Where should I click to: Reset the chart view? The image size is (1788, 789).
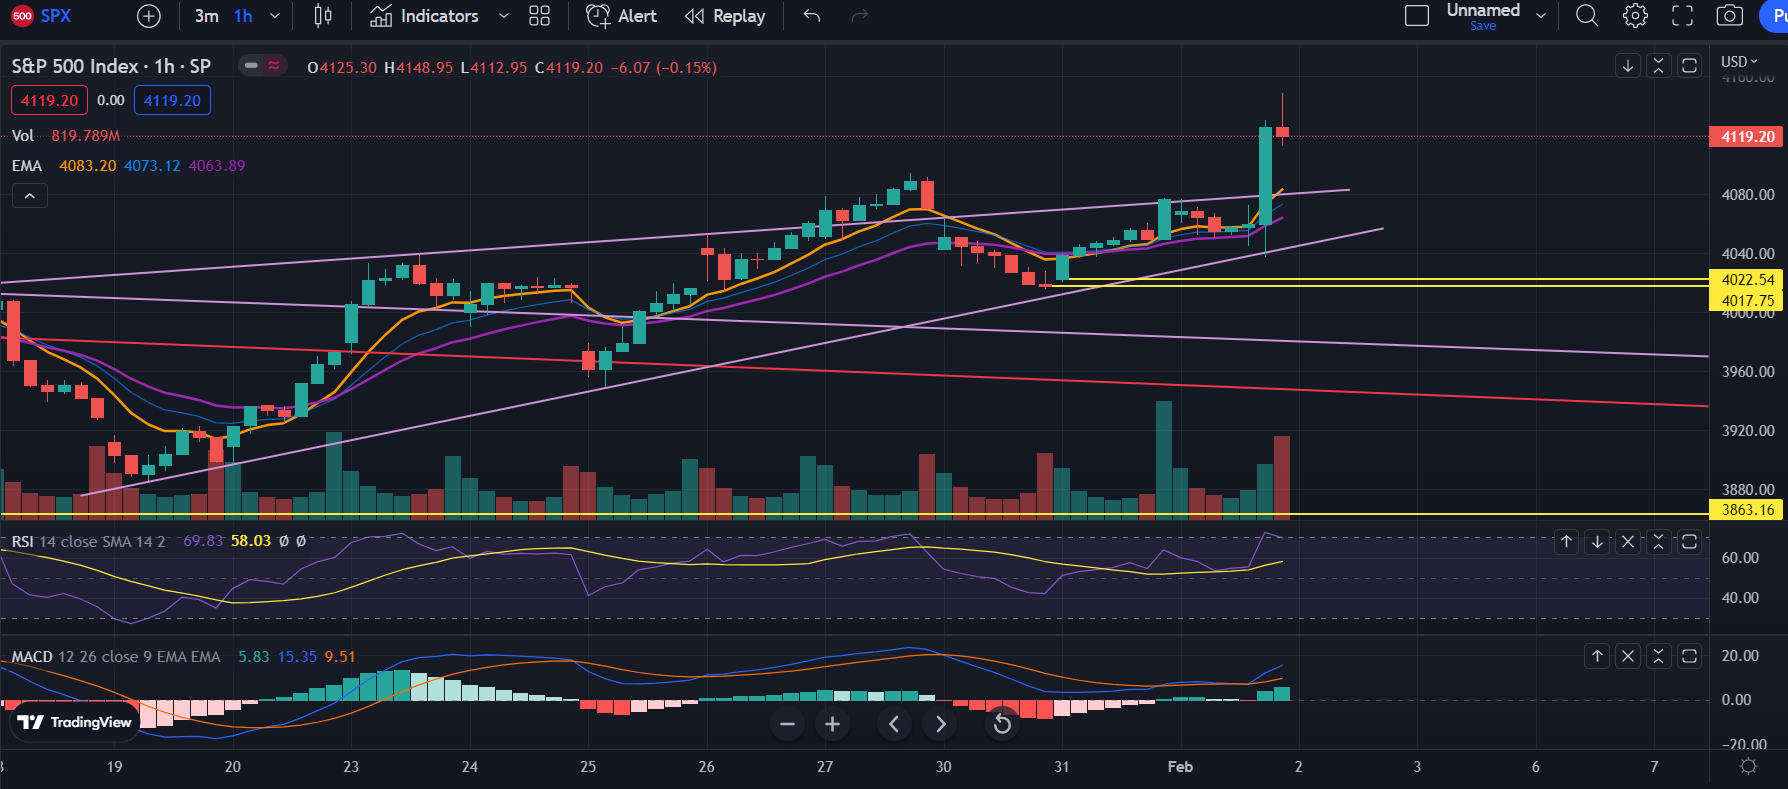point(1002,724)
